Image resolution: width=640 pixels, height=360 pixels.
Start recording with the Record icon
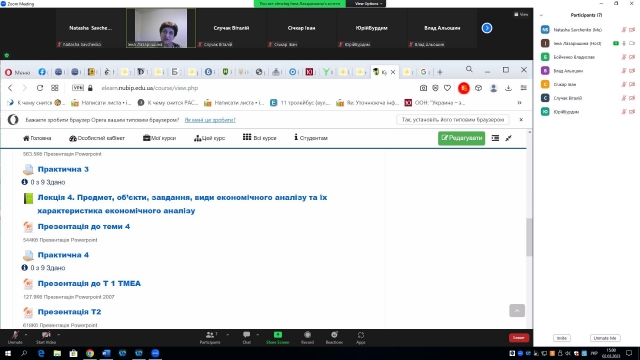pyautogui.click(x=307, y=335)
